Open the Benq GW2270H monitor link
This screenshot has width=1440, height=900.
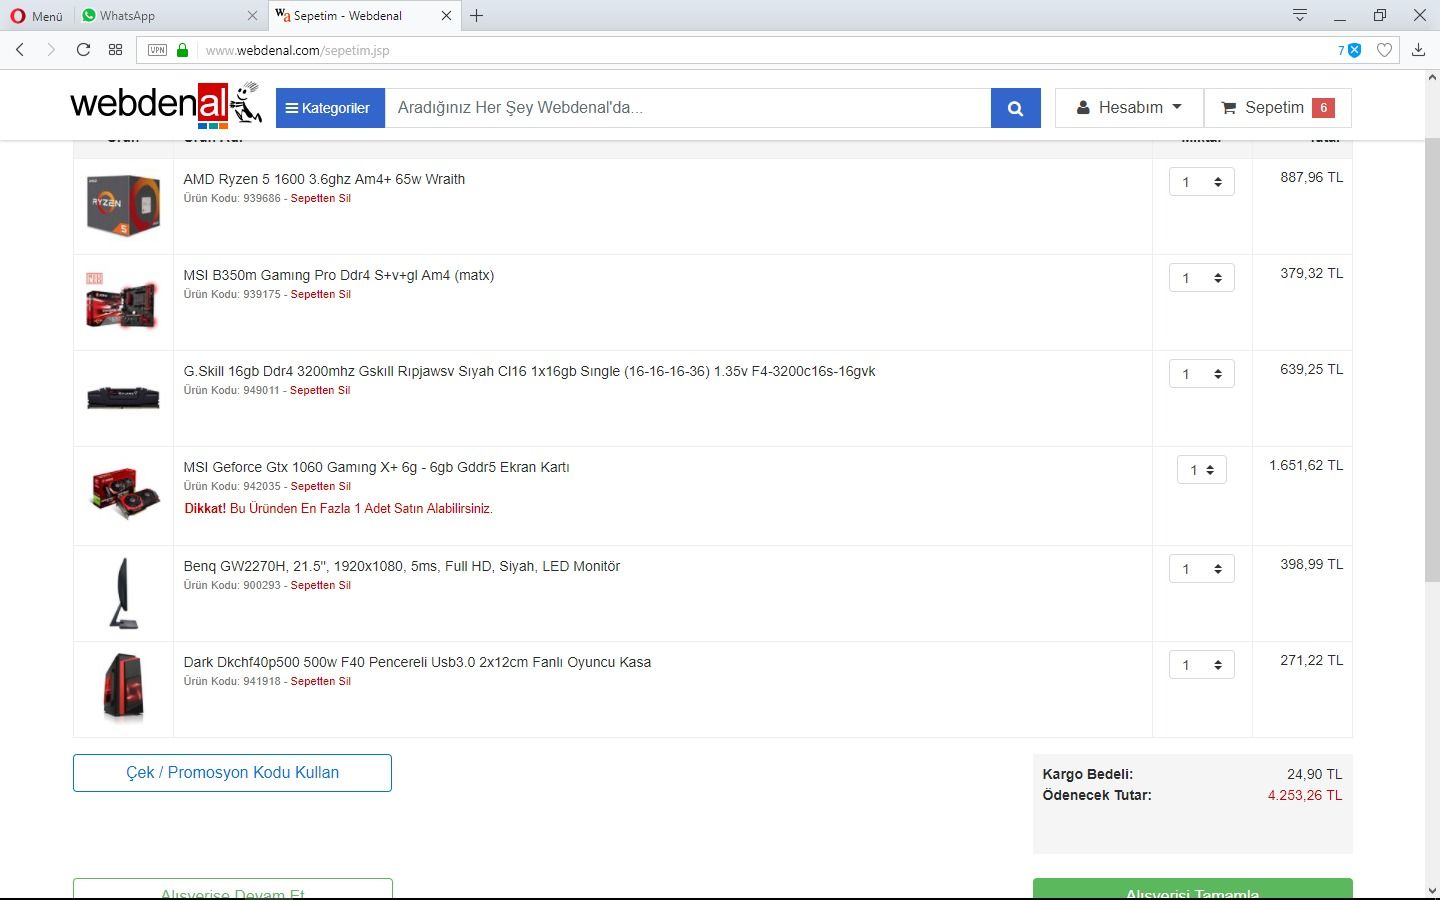pyautogui.click(x=401, y=566)
